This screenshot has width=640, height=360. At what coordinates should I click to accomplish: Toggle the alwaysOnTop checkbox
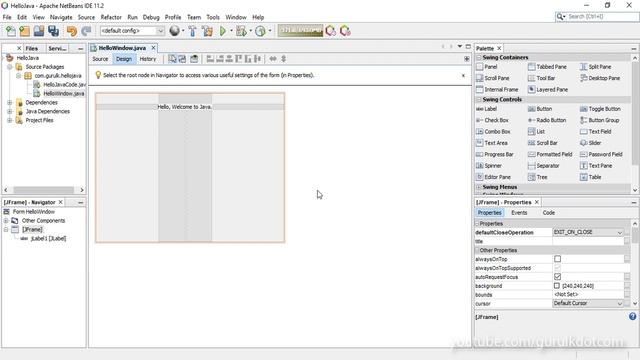point(557,259)
